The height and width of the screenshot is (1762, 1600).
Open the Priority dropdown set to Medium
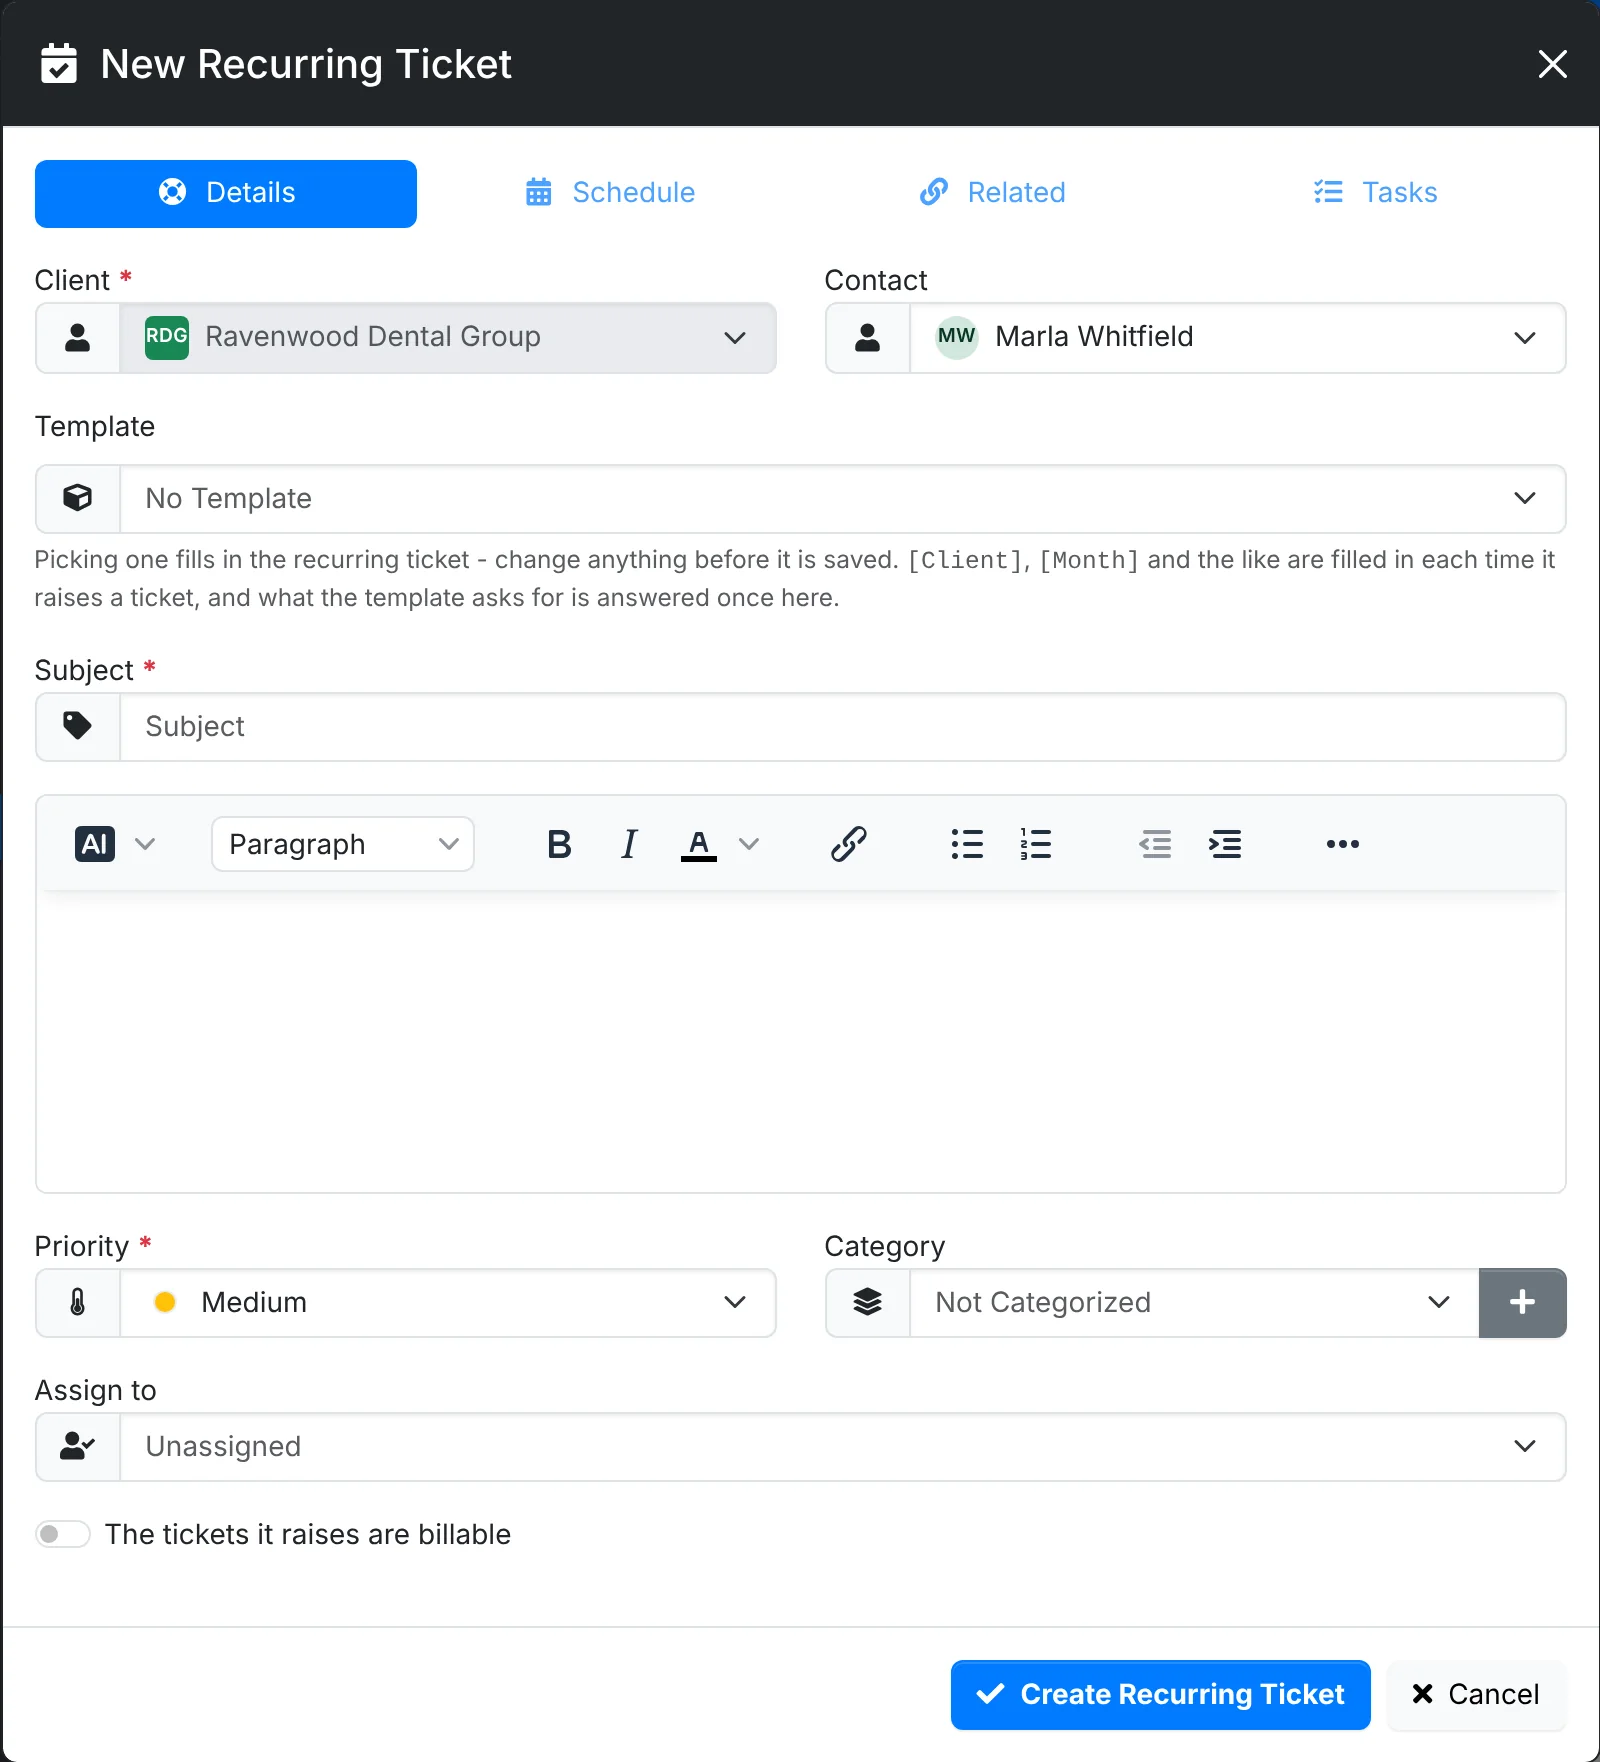[448, 1302]
